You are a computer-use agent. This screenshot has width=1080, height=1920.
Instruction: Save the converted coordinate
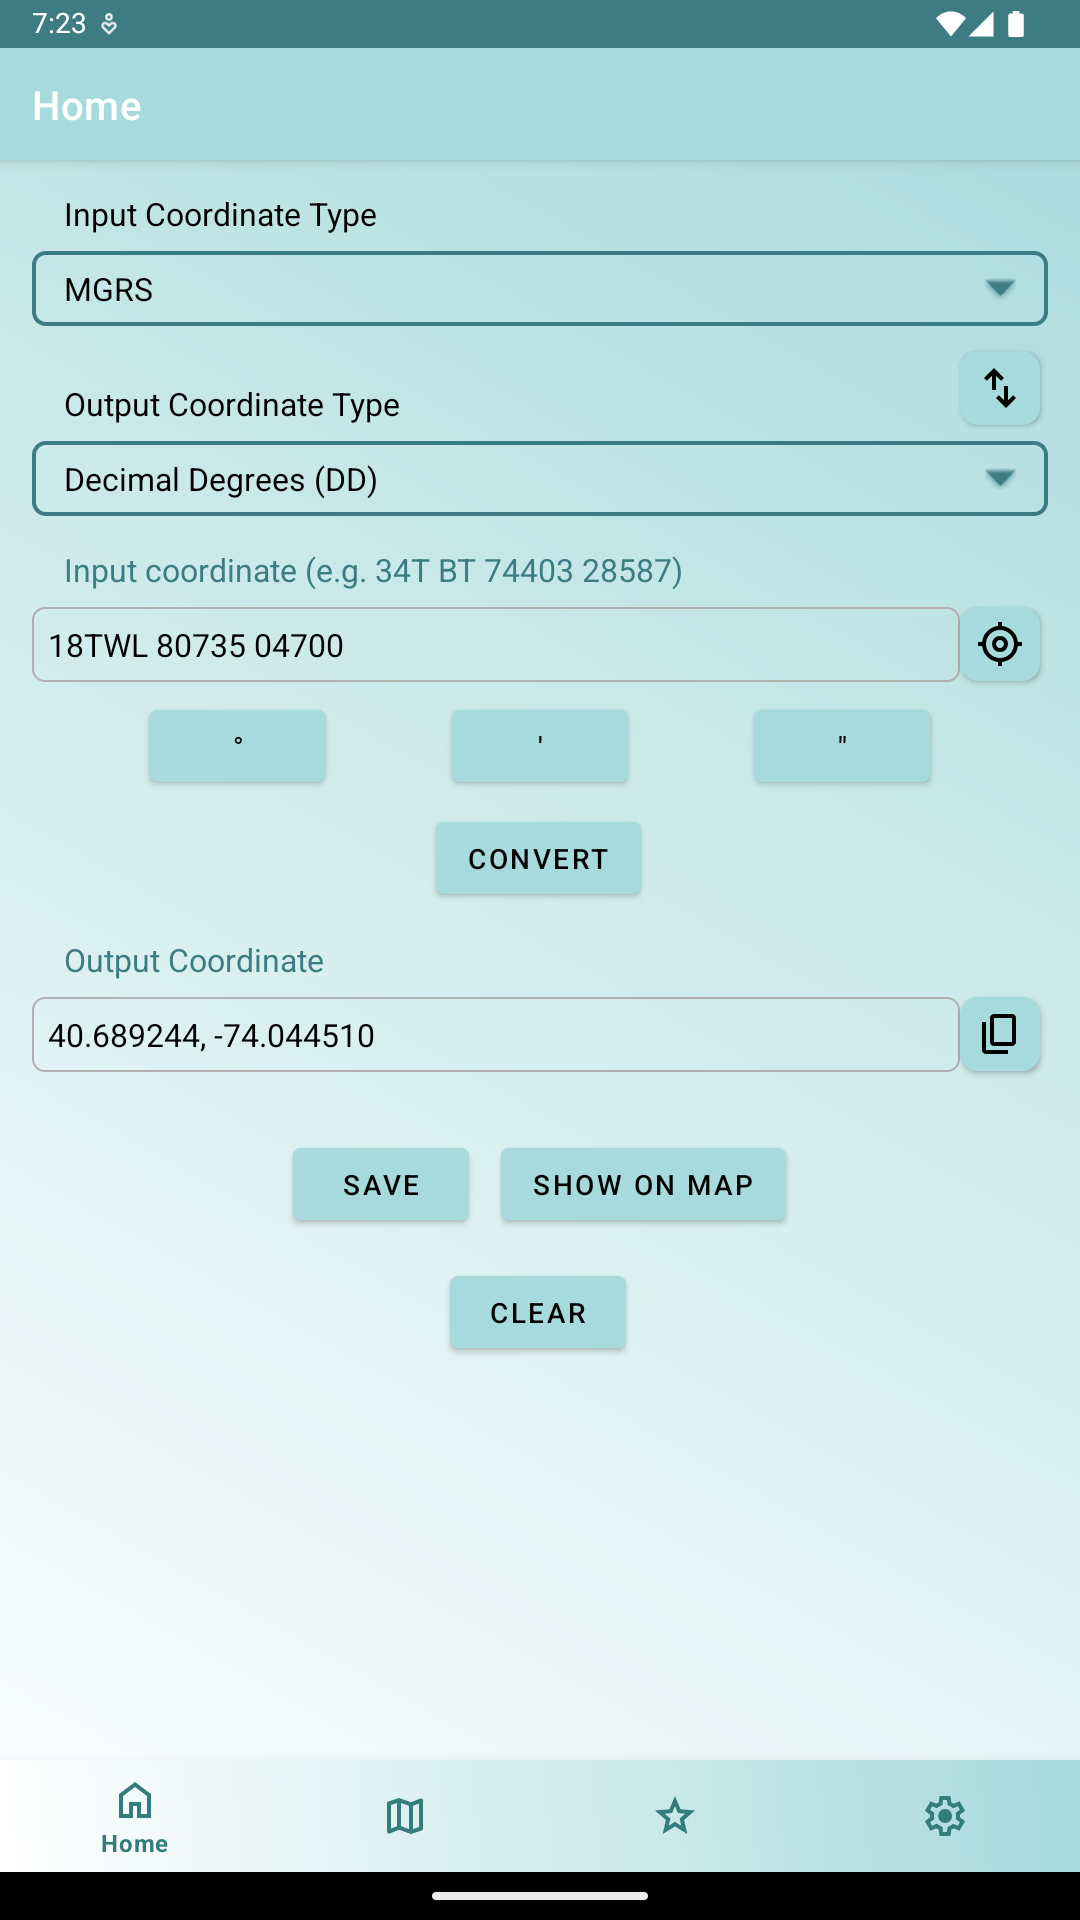point(381,1185)
